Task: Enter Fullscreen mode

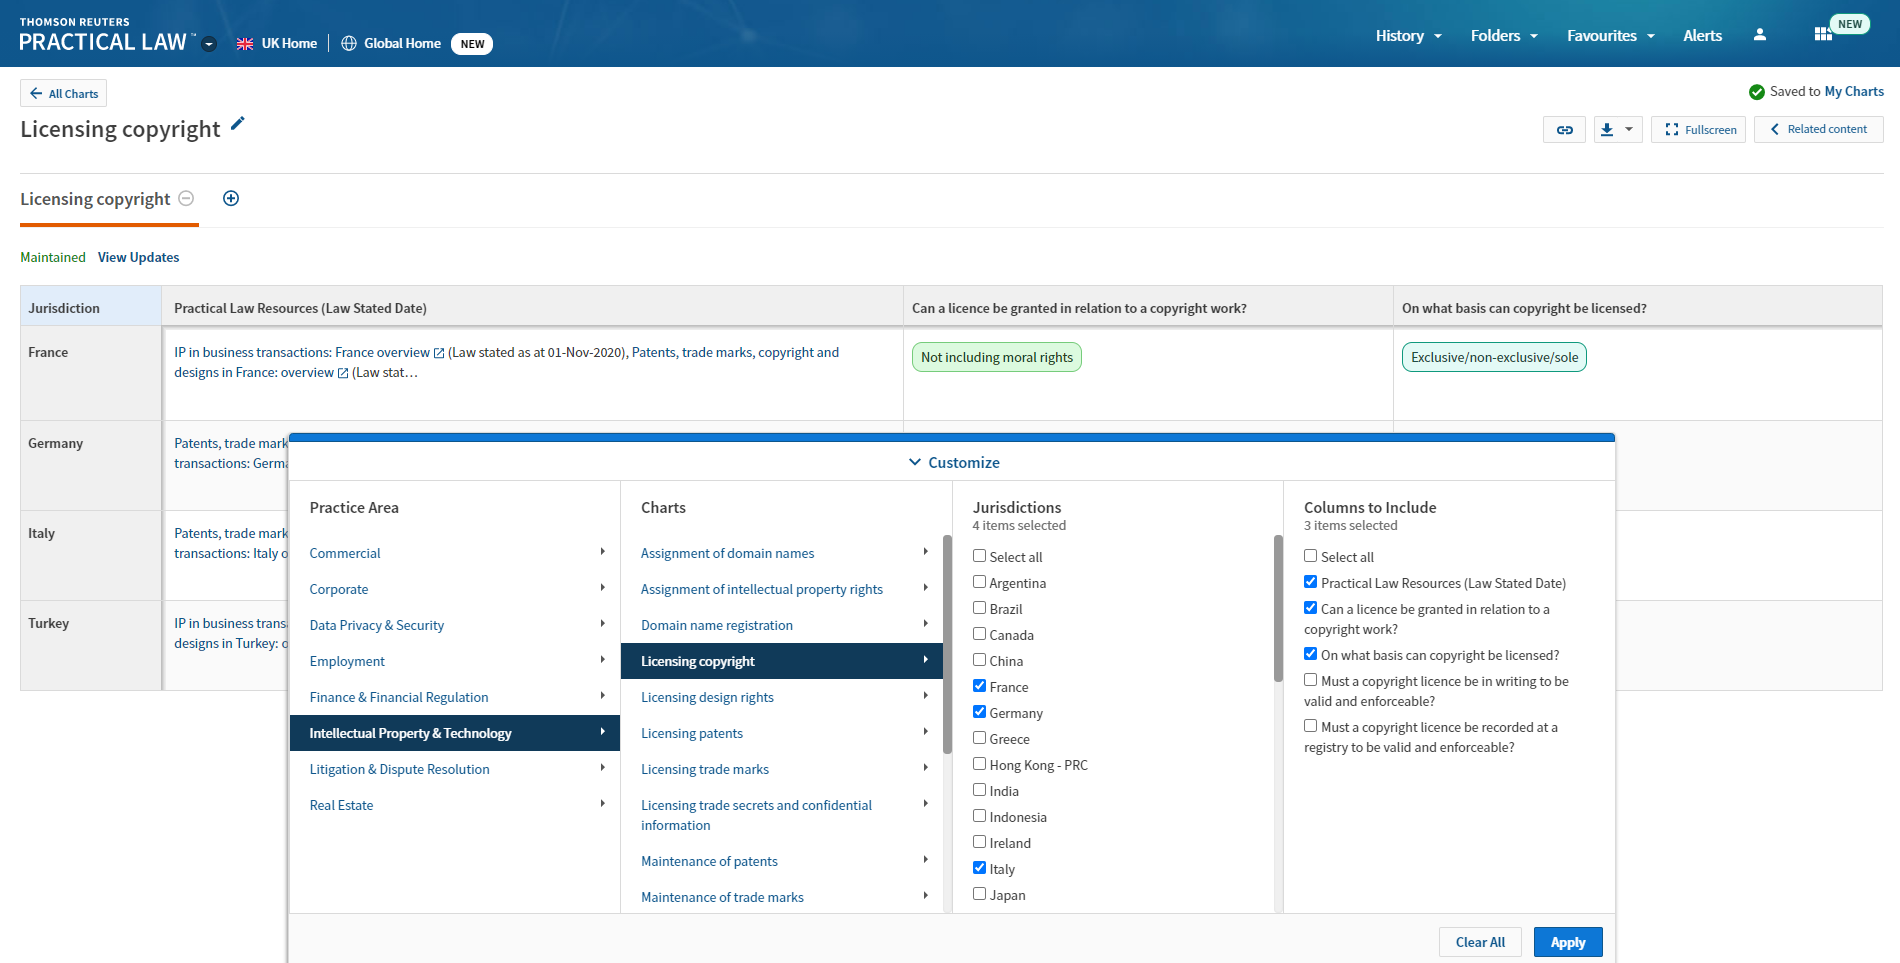Action: pyautogui.click(x=1699, y=130)
